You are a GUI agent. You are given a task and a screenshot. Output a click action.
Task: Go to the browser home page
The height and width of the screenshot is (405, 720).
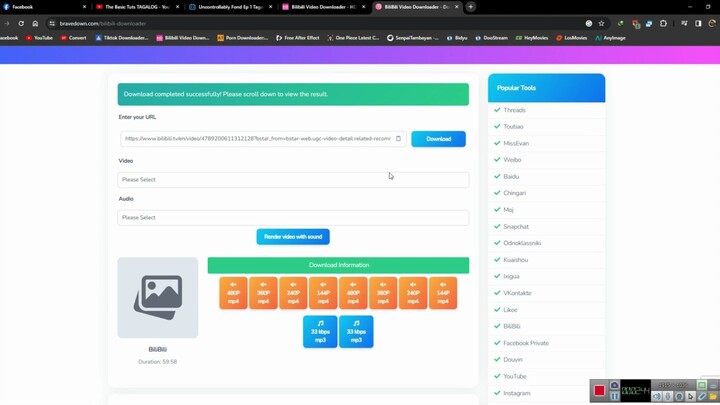pos(35,23)
